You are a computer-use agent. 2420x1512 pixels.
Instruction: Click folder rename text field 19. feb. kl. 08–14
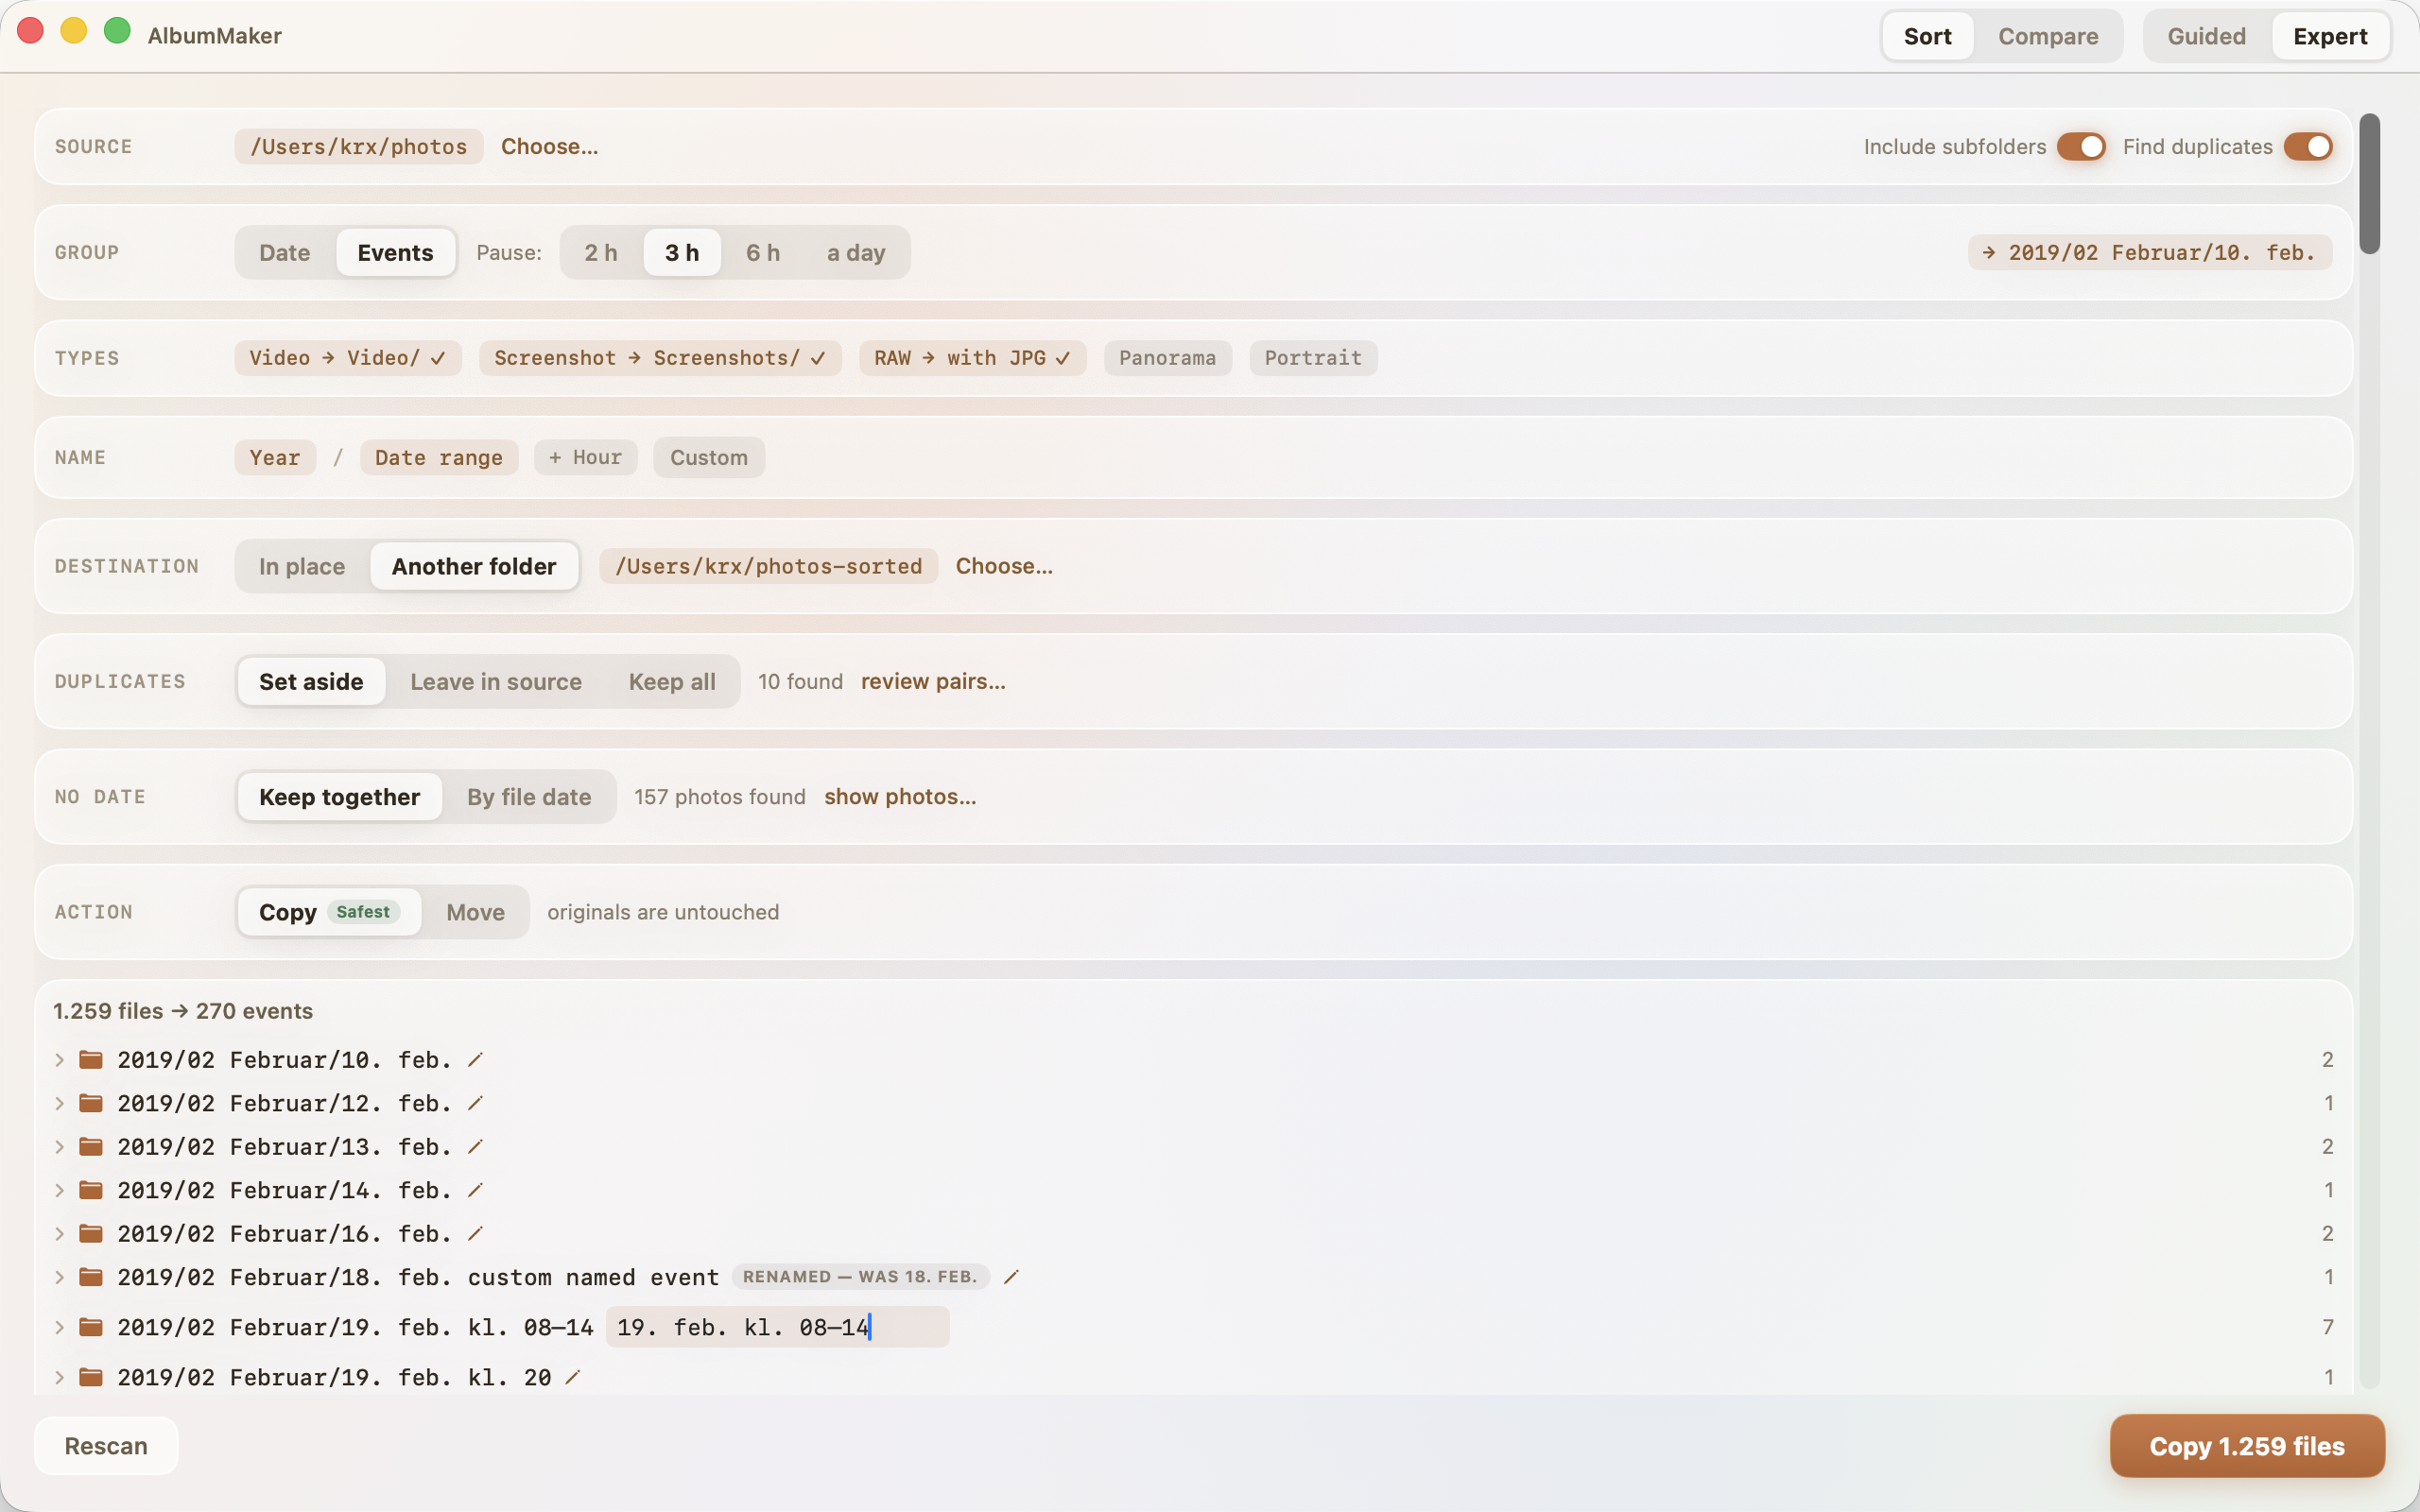[777, 1327]
